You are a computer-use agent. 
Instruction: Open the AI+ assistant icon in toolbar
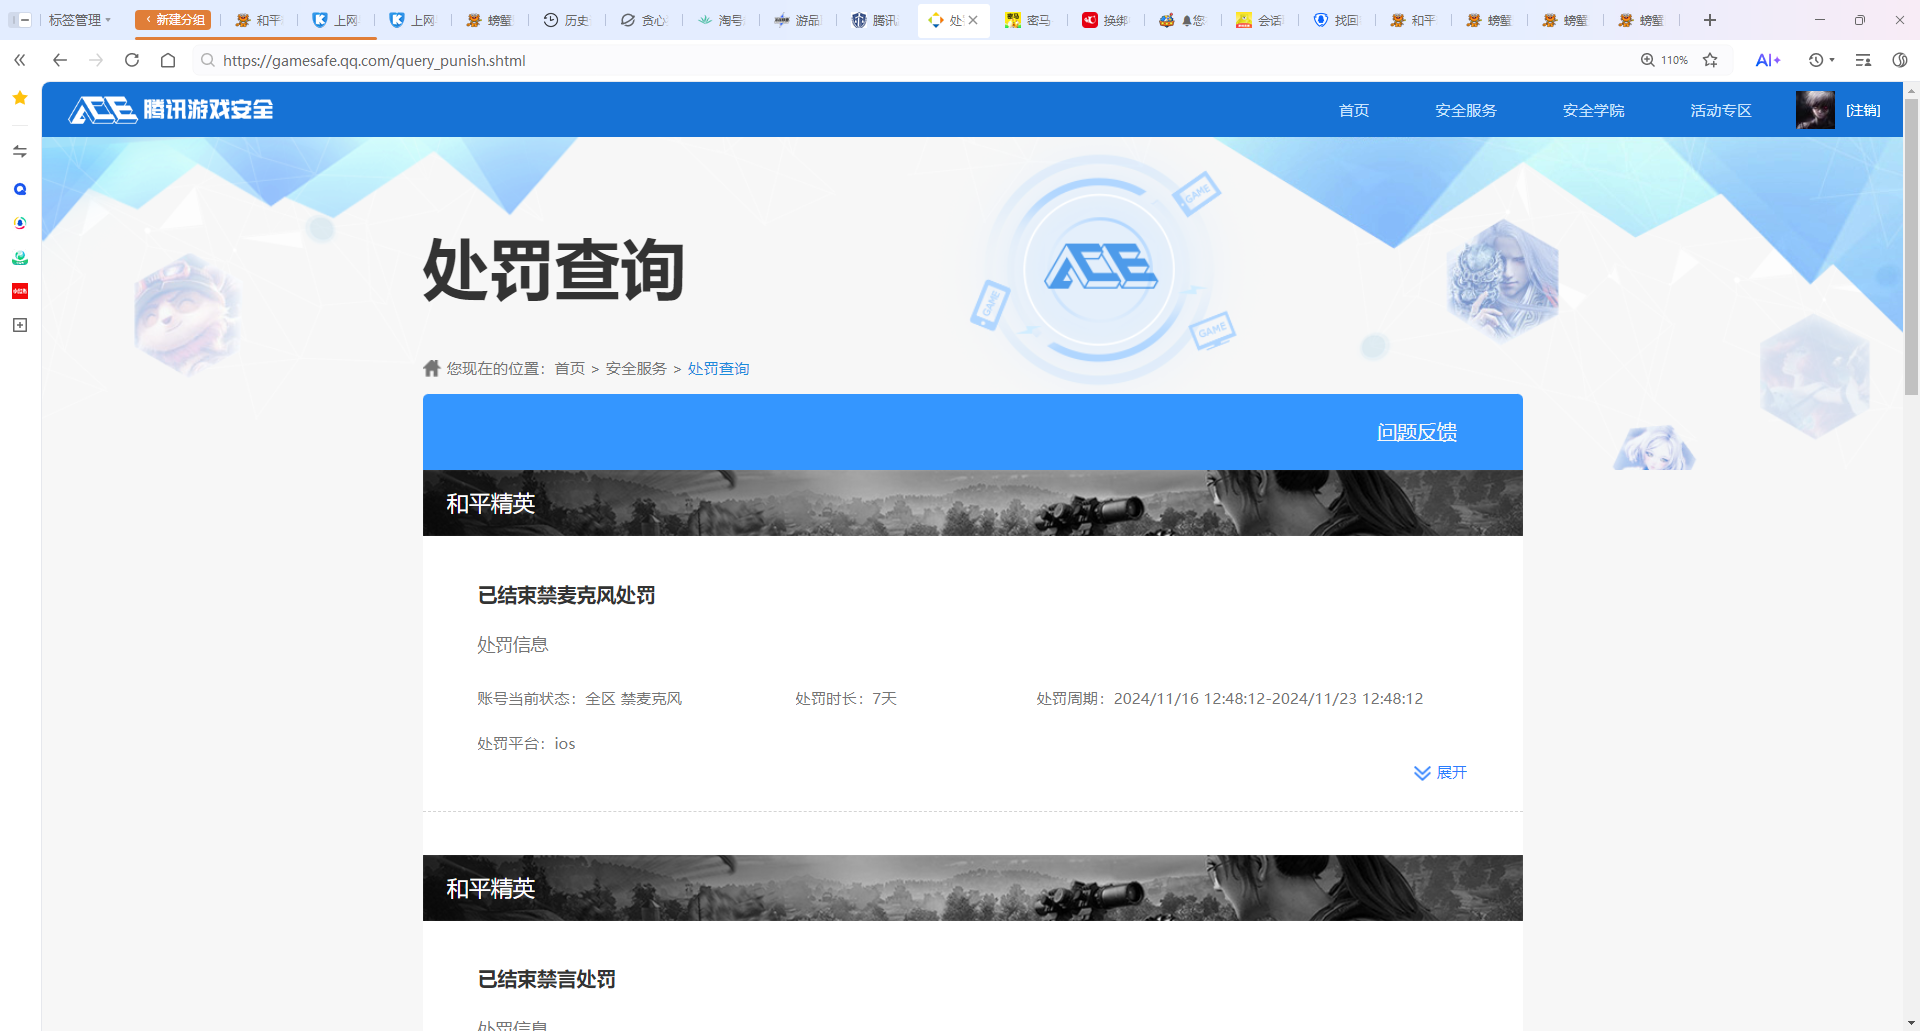pos(1768,60)
